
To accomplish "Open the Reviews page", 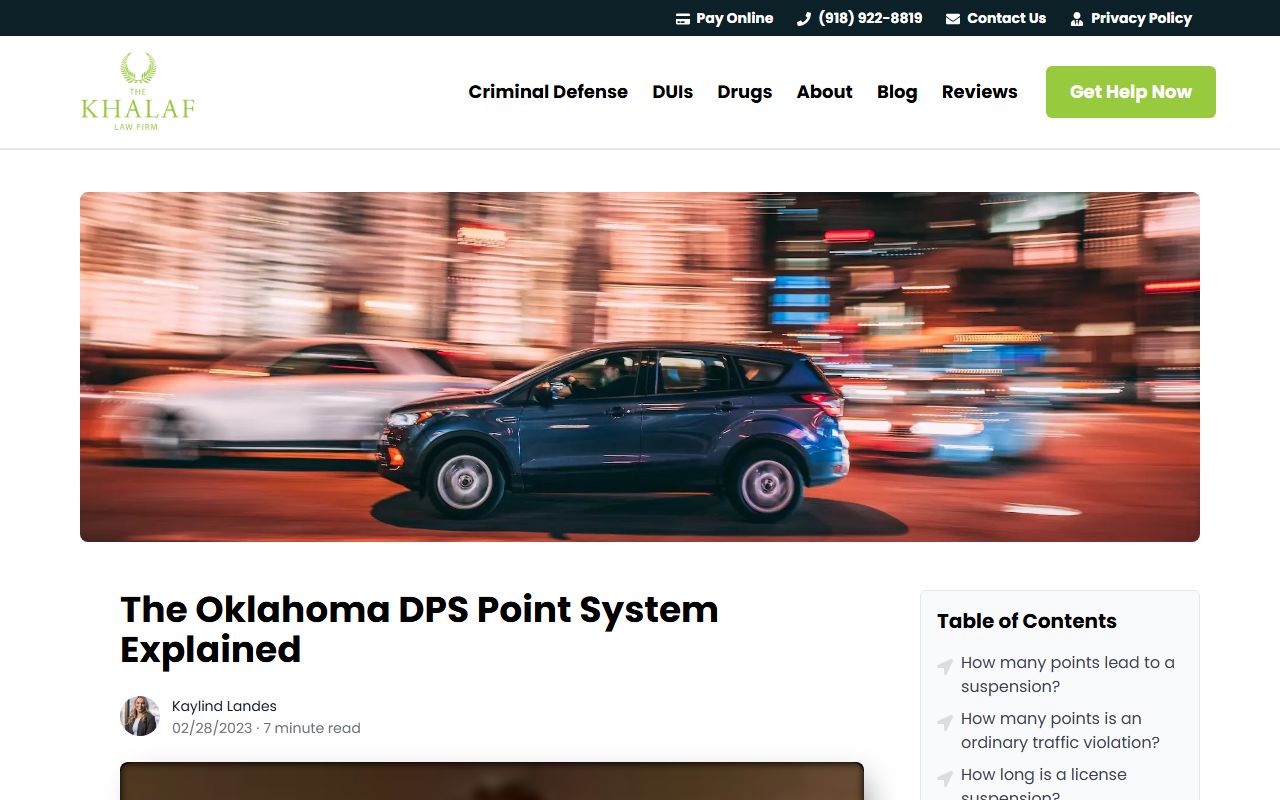I will [x=980, y=92].
